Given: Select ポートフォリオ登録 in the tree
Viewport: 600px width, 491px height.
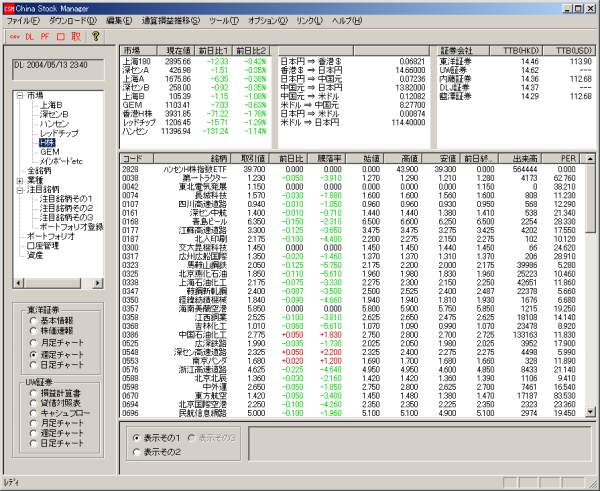Looking at the screenshot, I should (73, 226).
